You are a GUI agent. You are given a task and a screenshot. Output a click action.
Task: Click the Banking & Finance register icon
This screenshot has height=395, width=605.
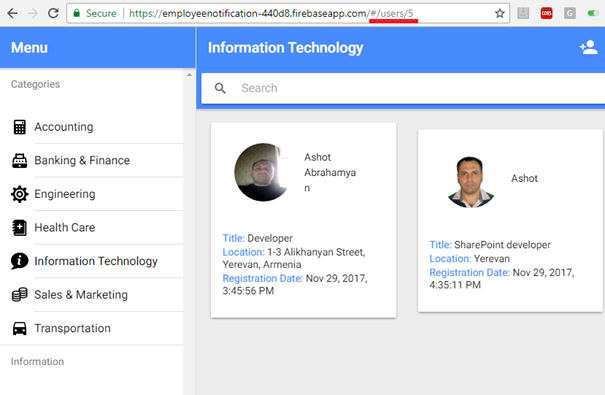point(20,160)
